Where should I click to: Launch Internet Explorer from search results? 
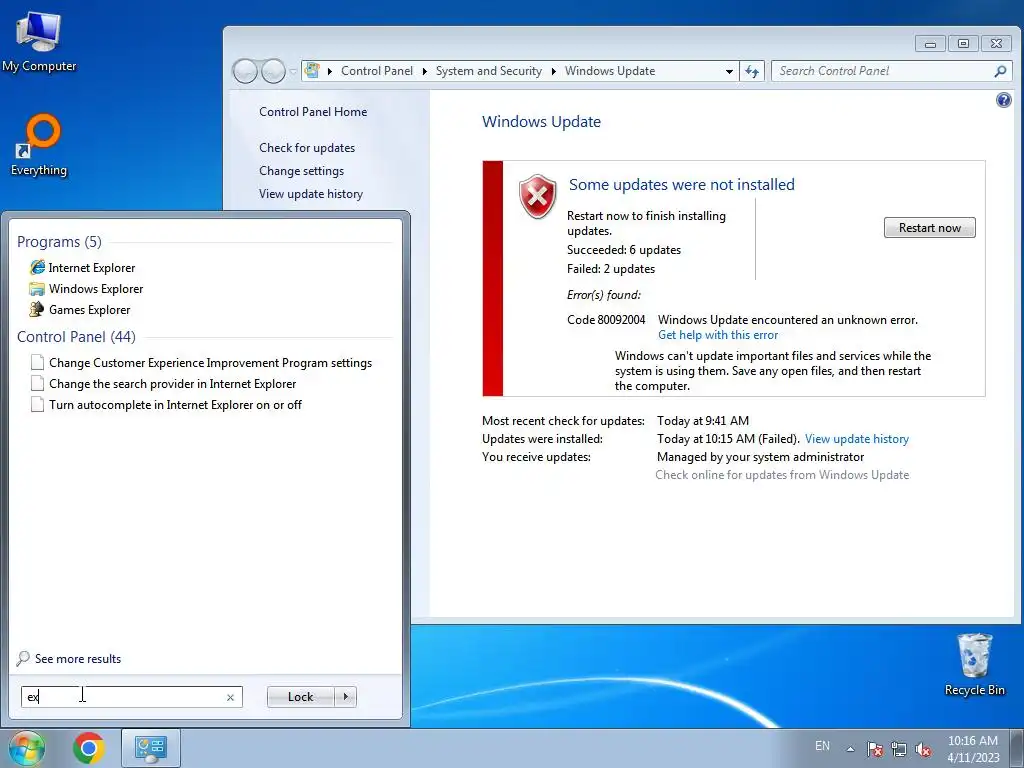91,268
